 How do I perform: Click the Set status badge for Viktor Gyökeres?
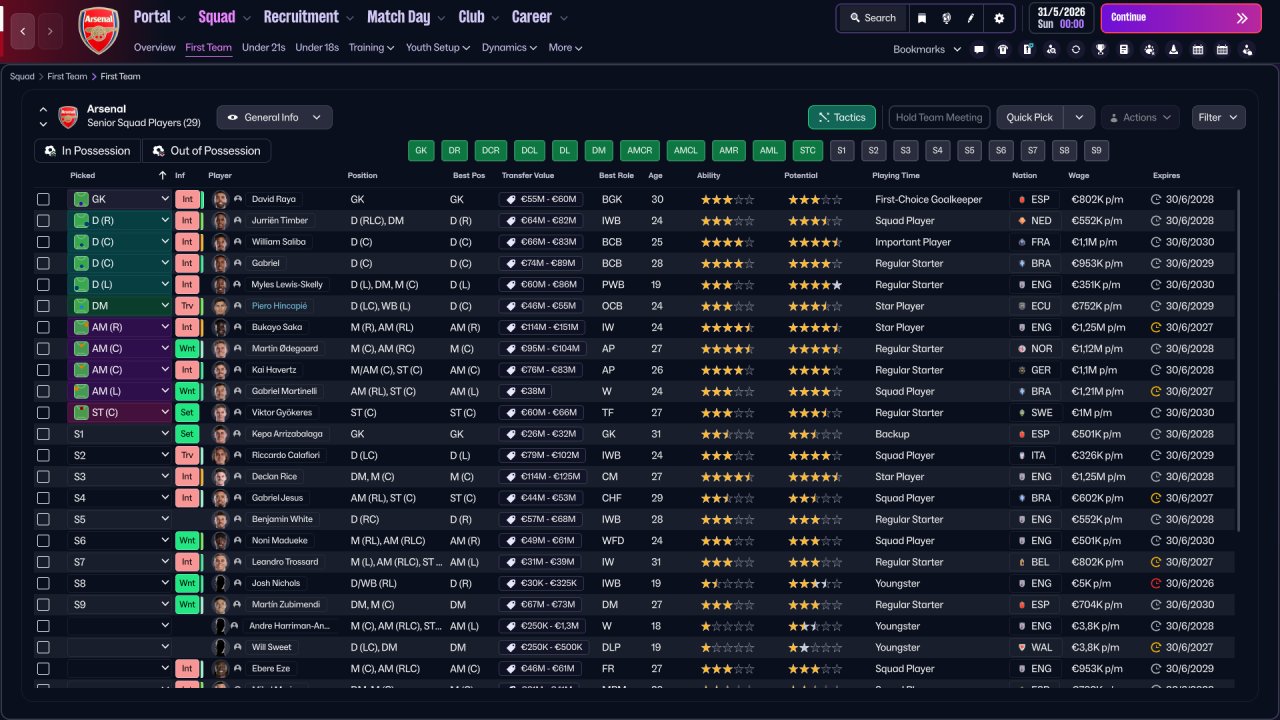point(187,412)
